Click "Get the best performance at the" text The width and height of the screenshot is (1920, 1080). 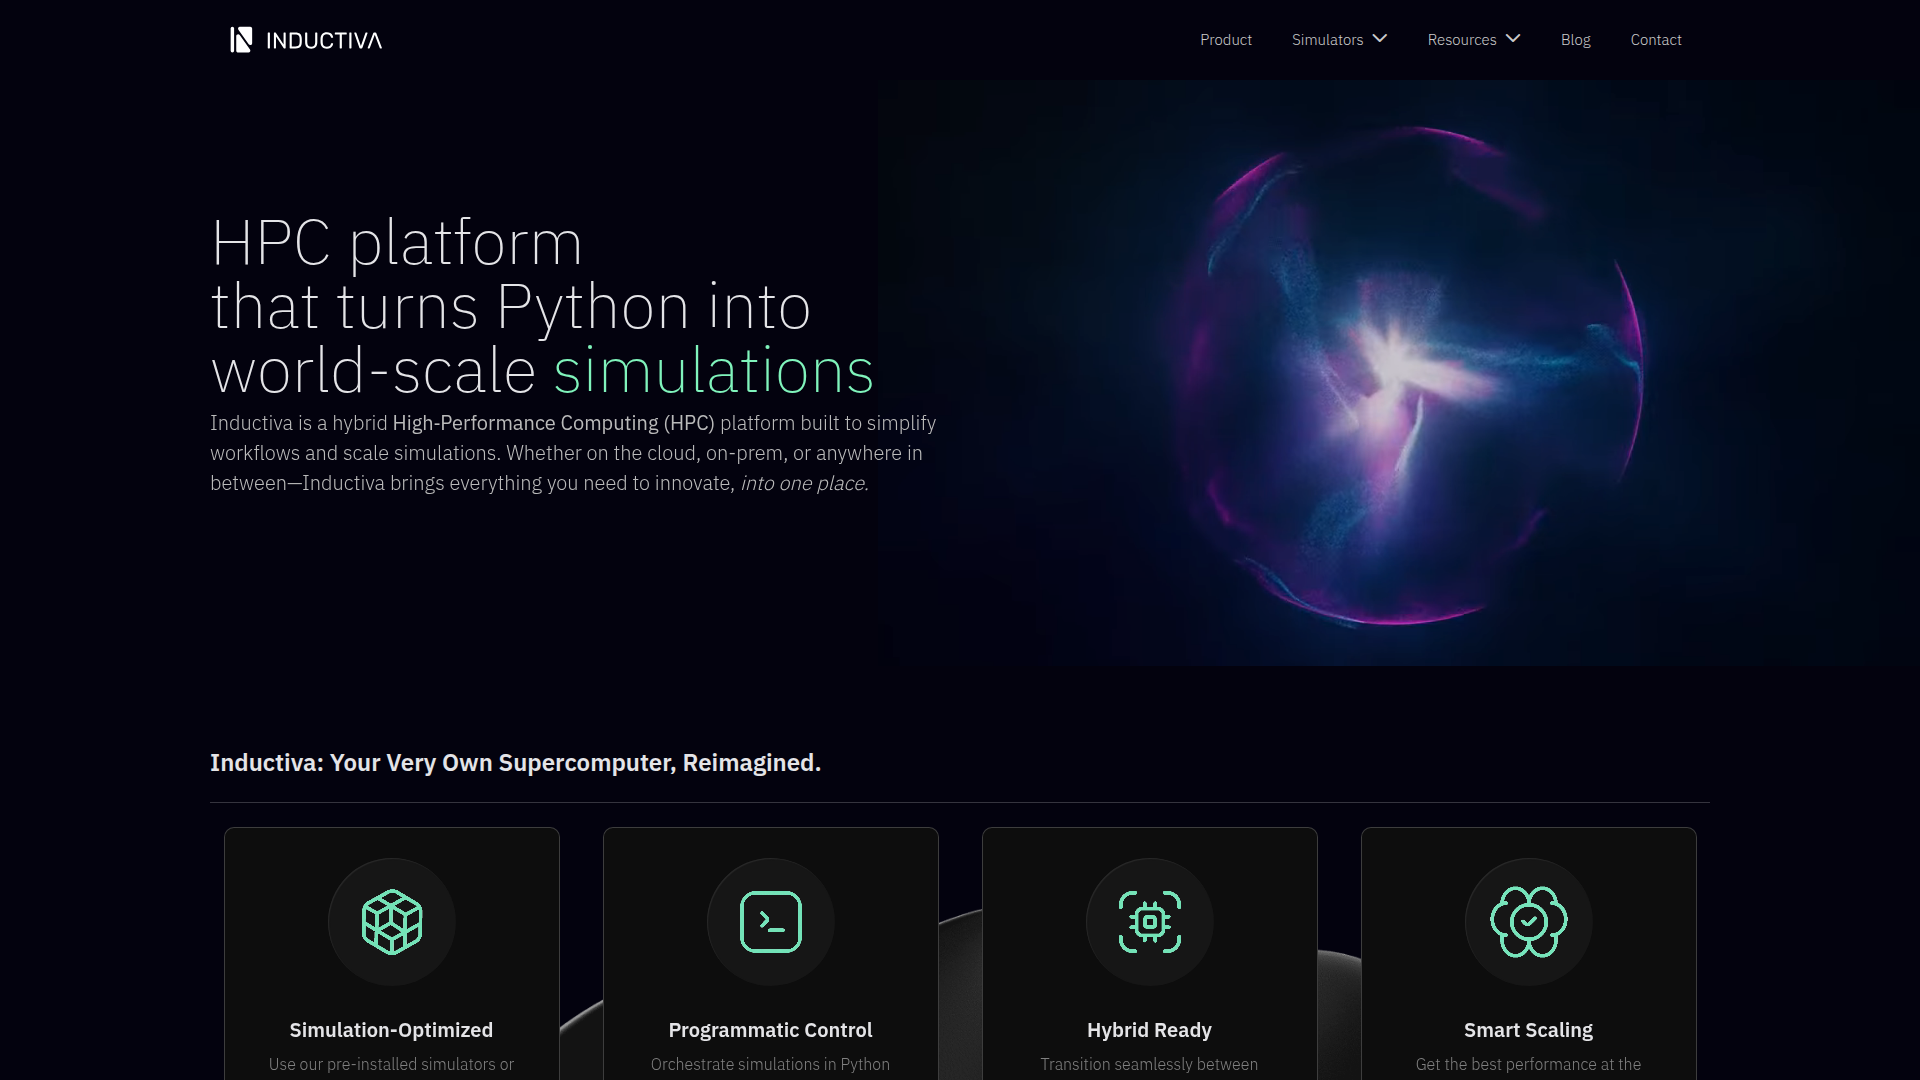pos(1528,1064)
